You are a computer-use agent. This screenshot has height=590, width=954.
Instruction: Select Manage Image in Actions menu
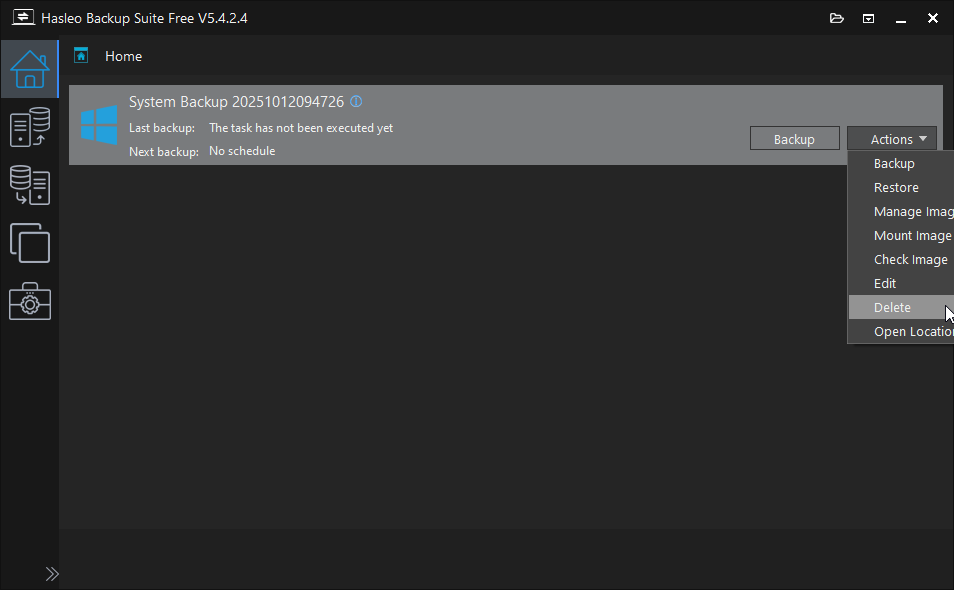pyautogui.click(x=901, y=212)
